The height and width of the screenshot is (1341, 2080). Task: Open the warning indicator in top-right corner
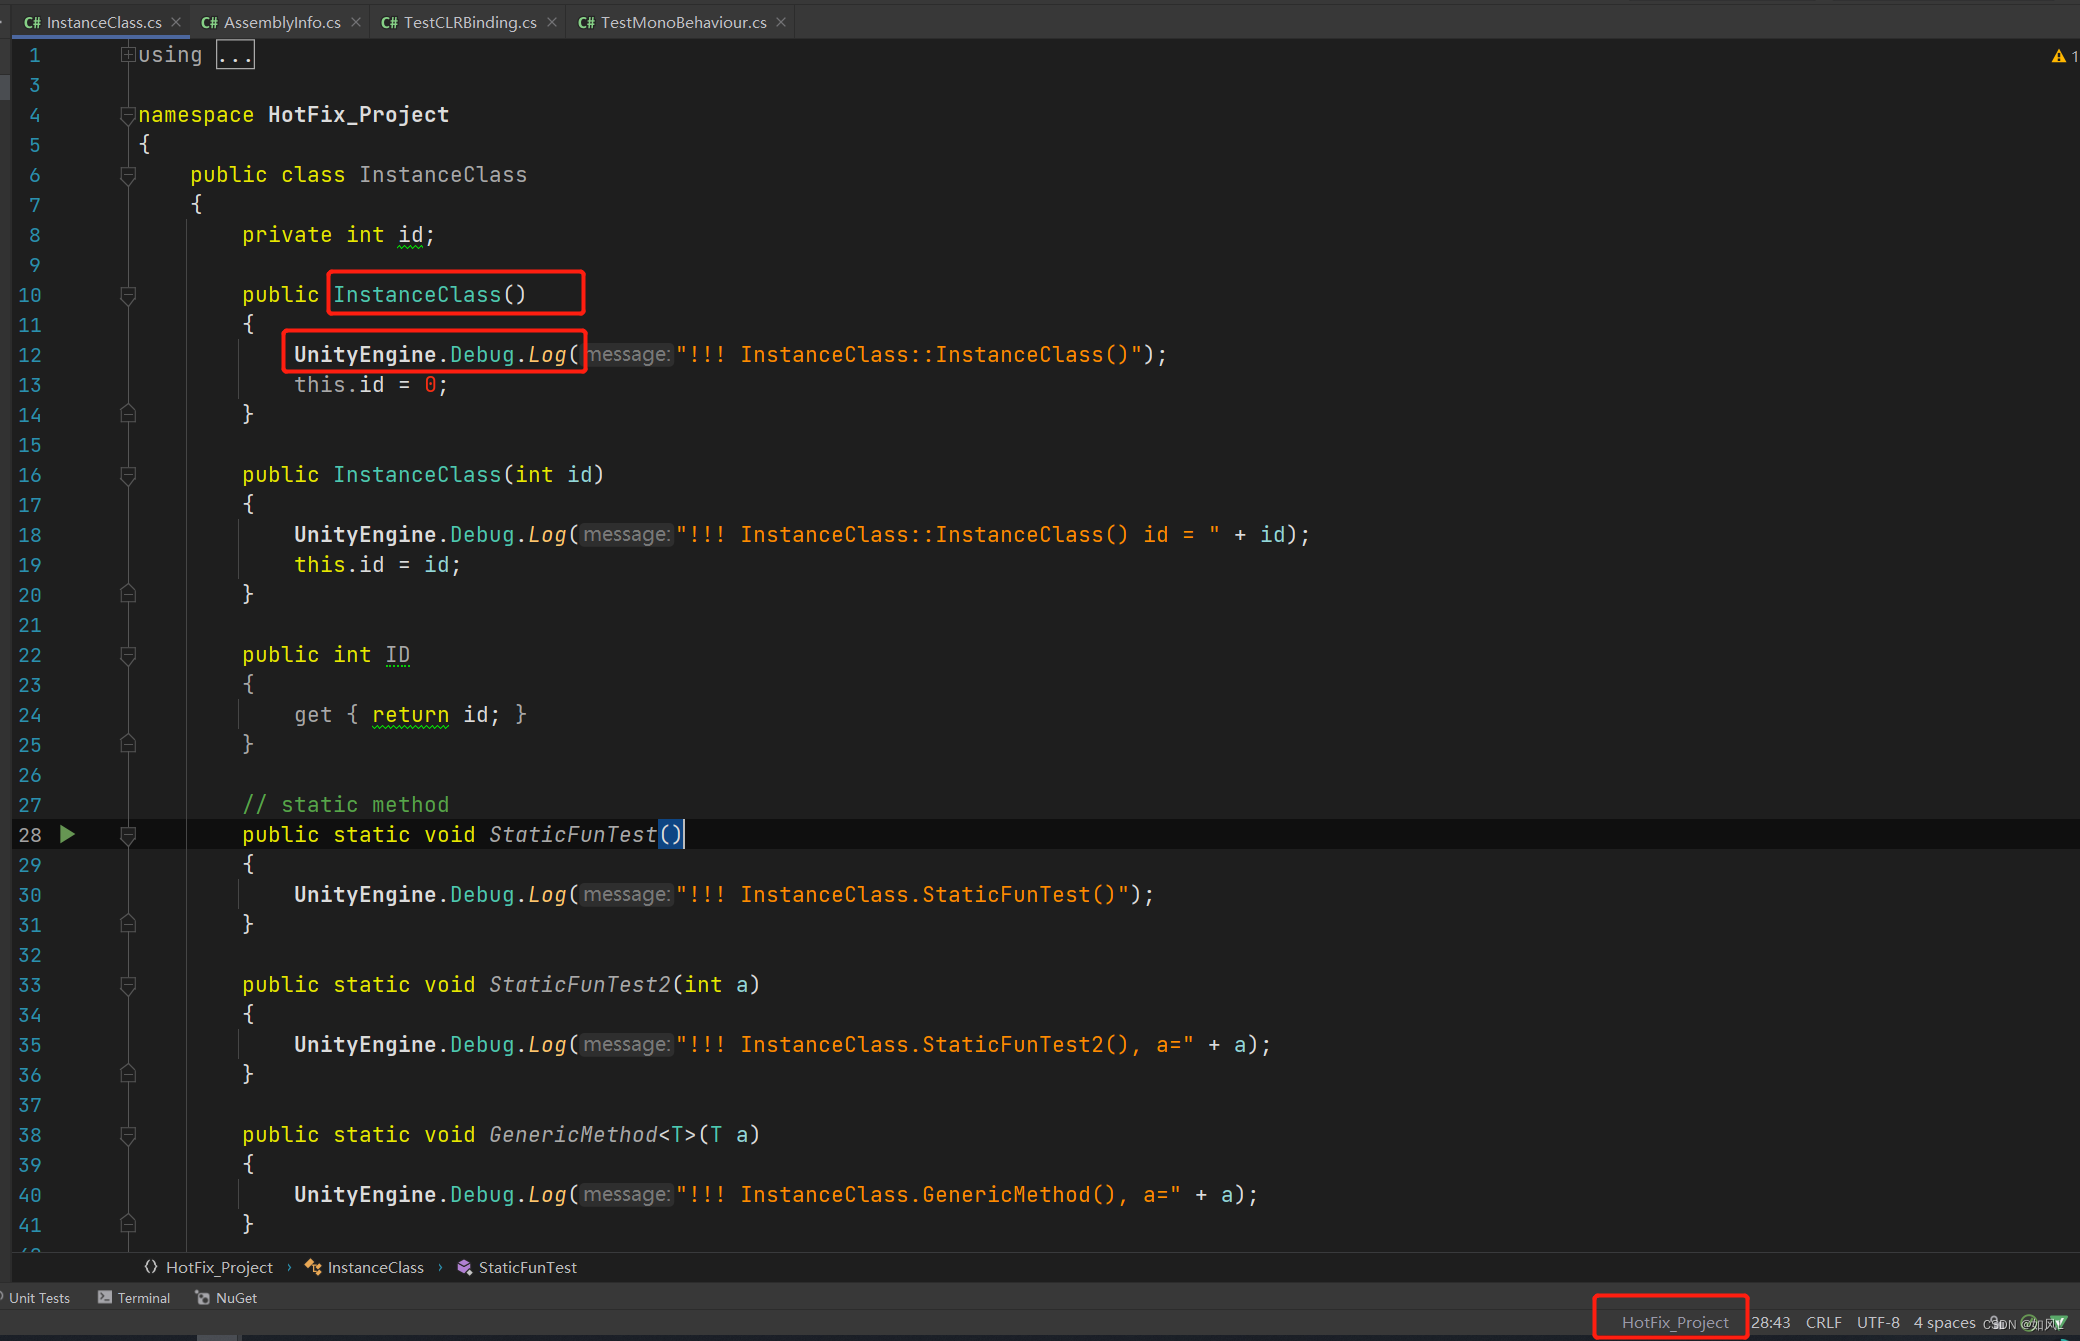pos(2063,56)
